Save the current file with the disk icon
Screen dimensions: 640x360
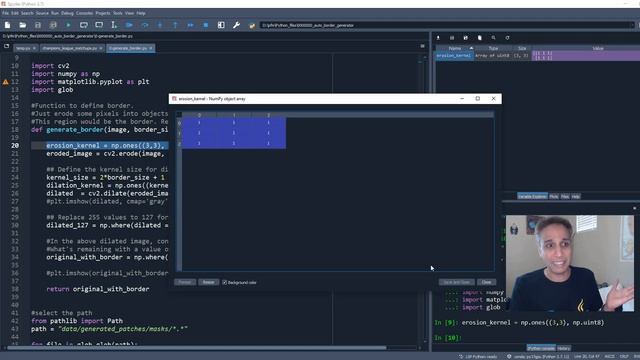(x=38, y=25)
